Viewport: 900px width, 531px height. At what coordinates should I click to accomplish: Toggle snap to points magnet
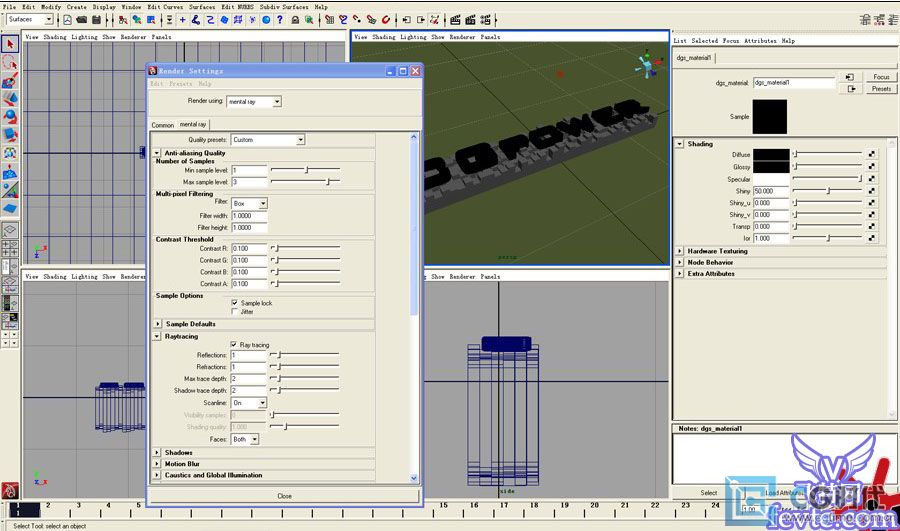pyautogui.click(x=357, y=20)
